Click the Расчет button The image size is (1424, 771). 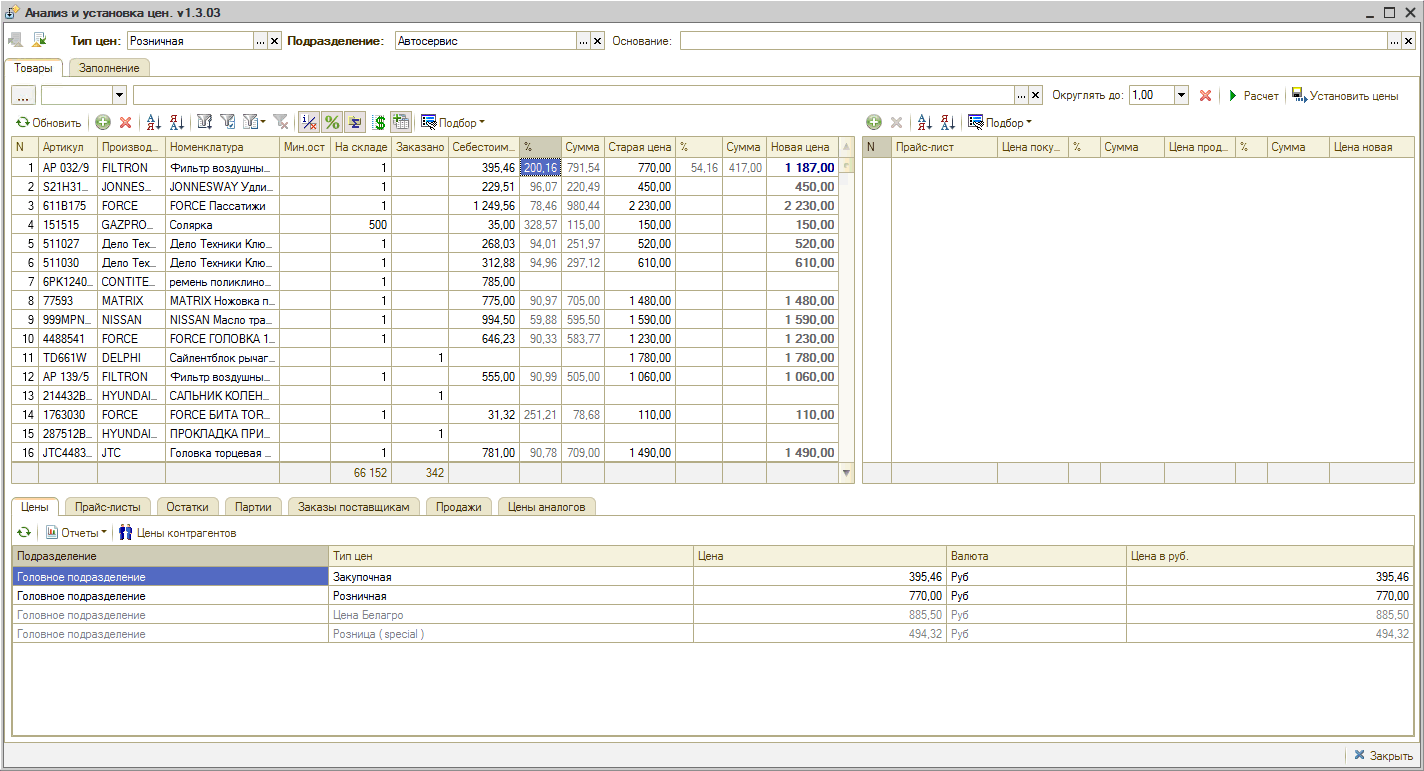(1253, 95)
